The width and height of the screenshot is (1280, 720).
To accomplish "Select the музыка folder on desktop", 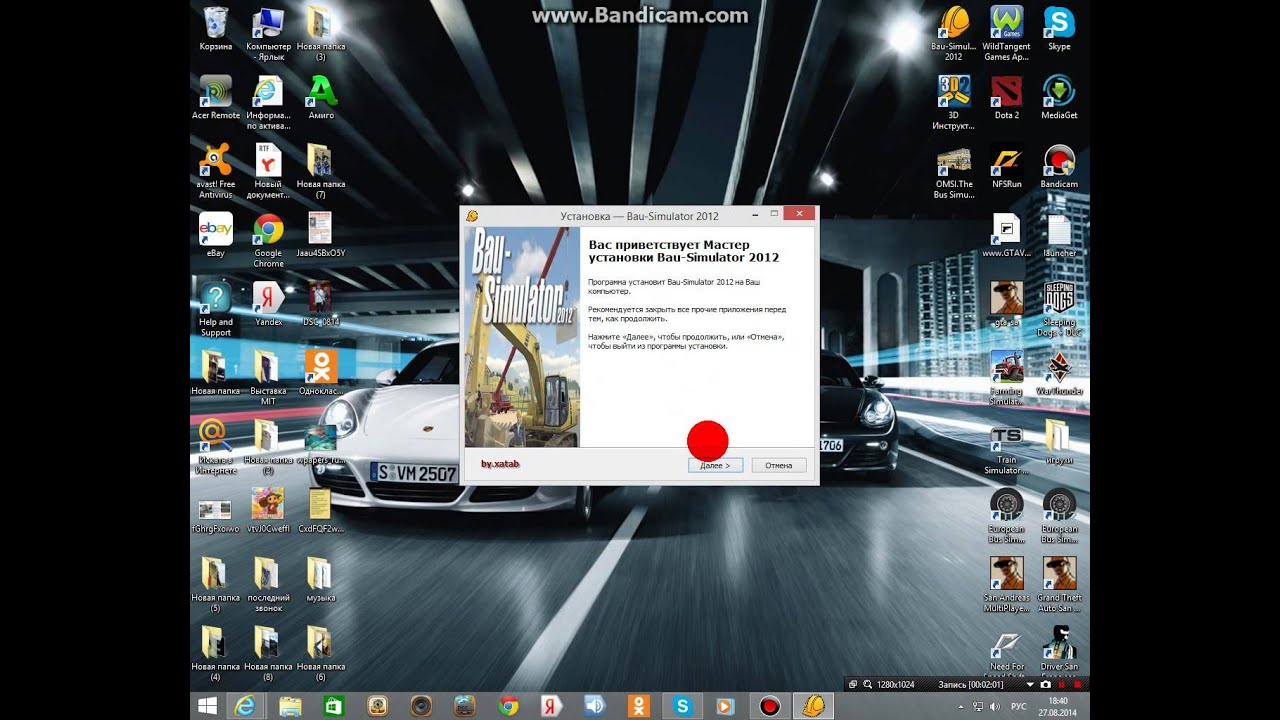I will tap(321, 580).
